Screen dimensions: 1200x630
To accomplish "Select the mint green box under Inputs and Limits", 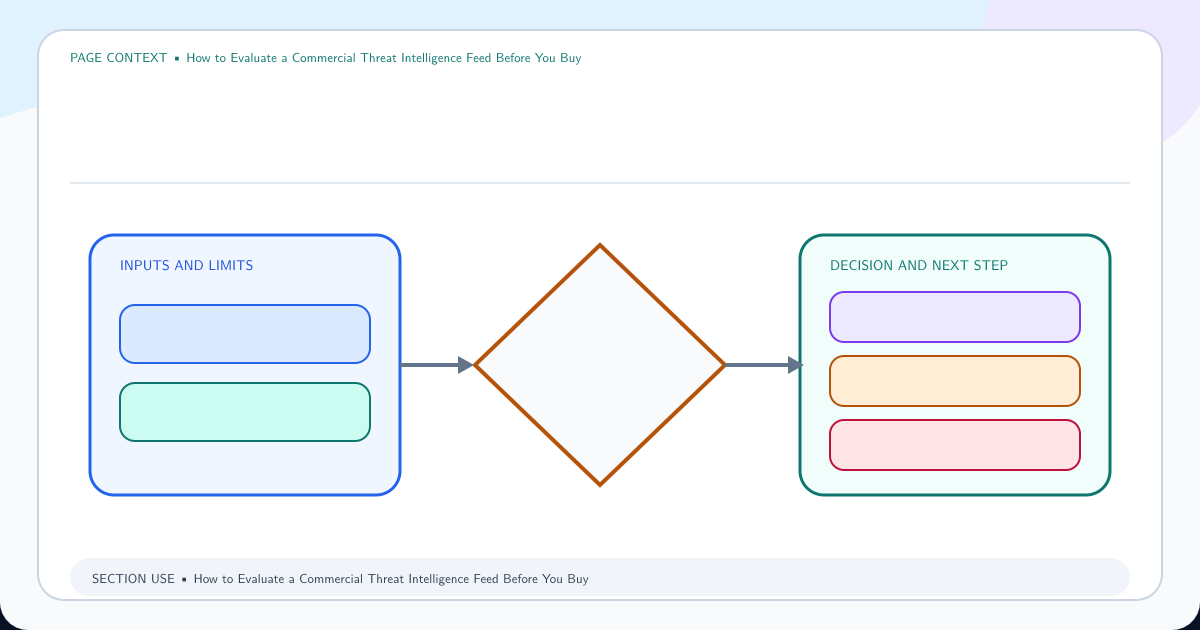I will (245, 412).
